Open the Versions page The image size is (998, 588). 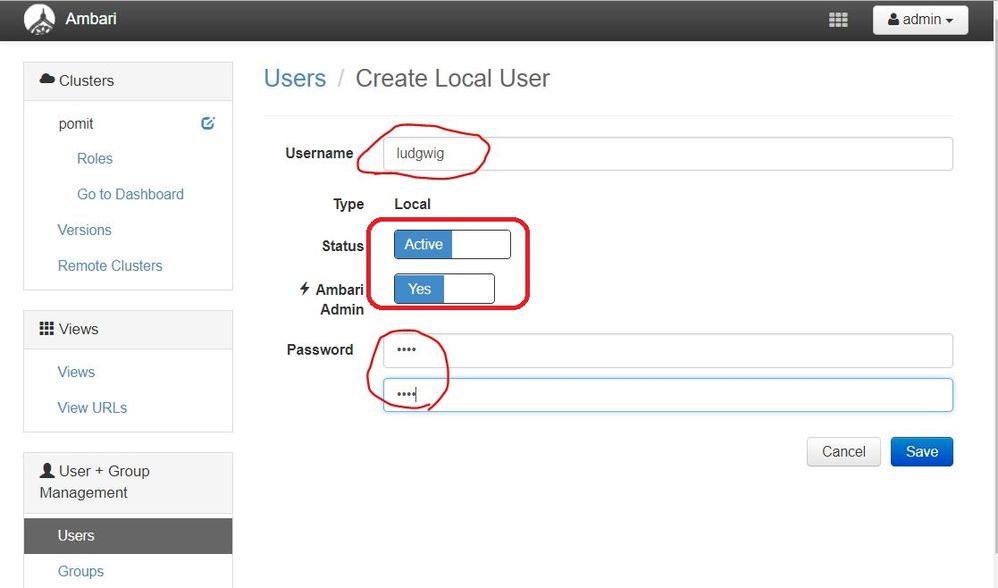click(x=85, y=230)
